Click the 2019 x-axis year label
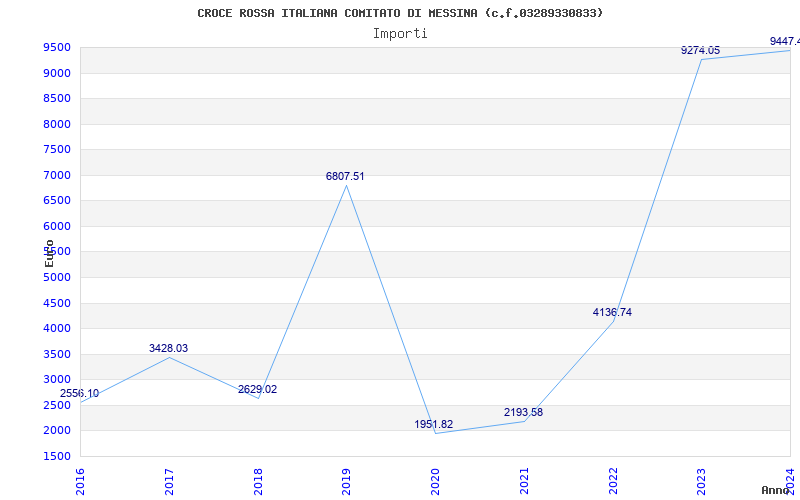This screenshot has height=500, width=800. (346, 482)
